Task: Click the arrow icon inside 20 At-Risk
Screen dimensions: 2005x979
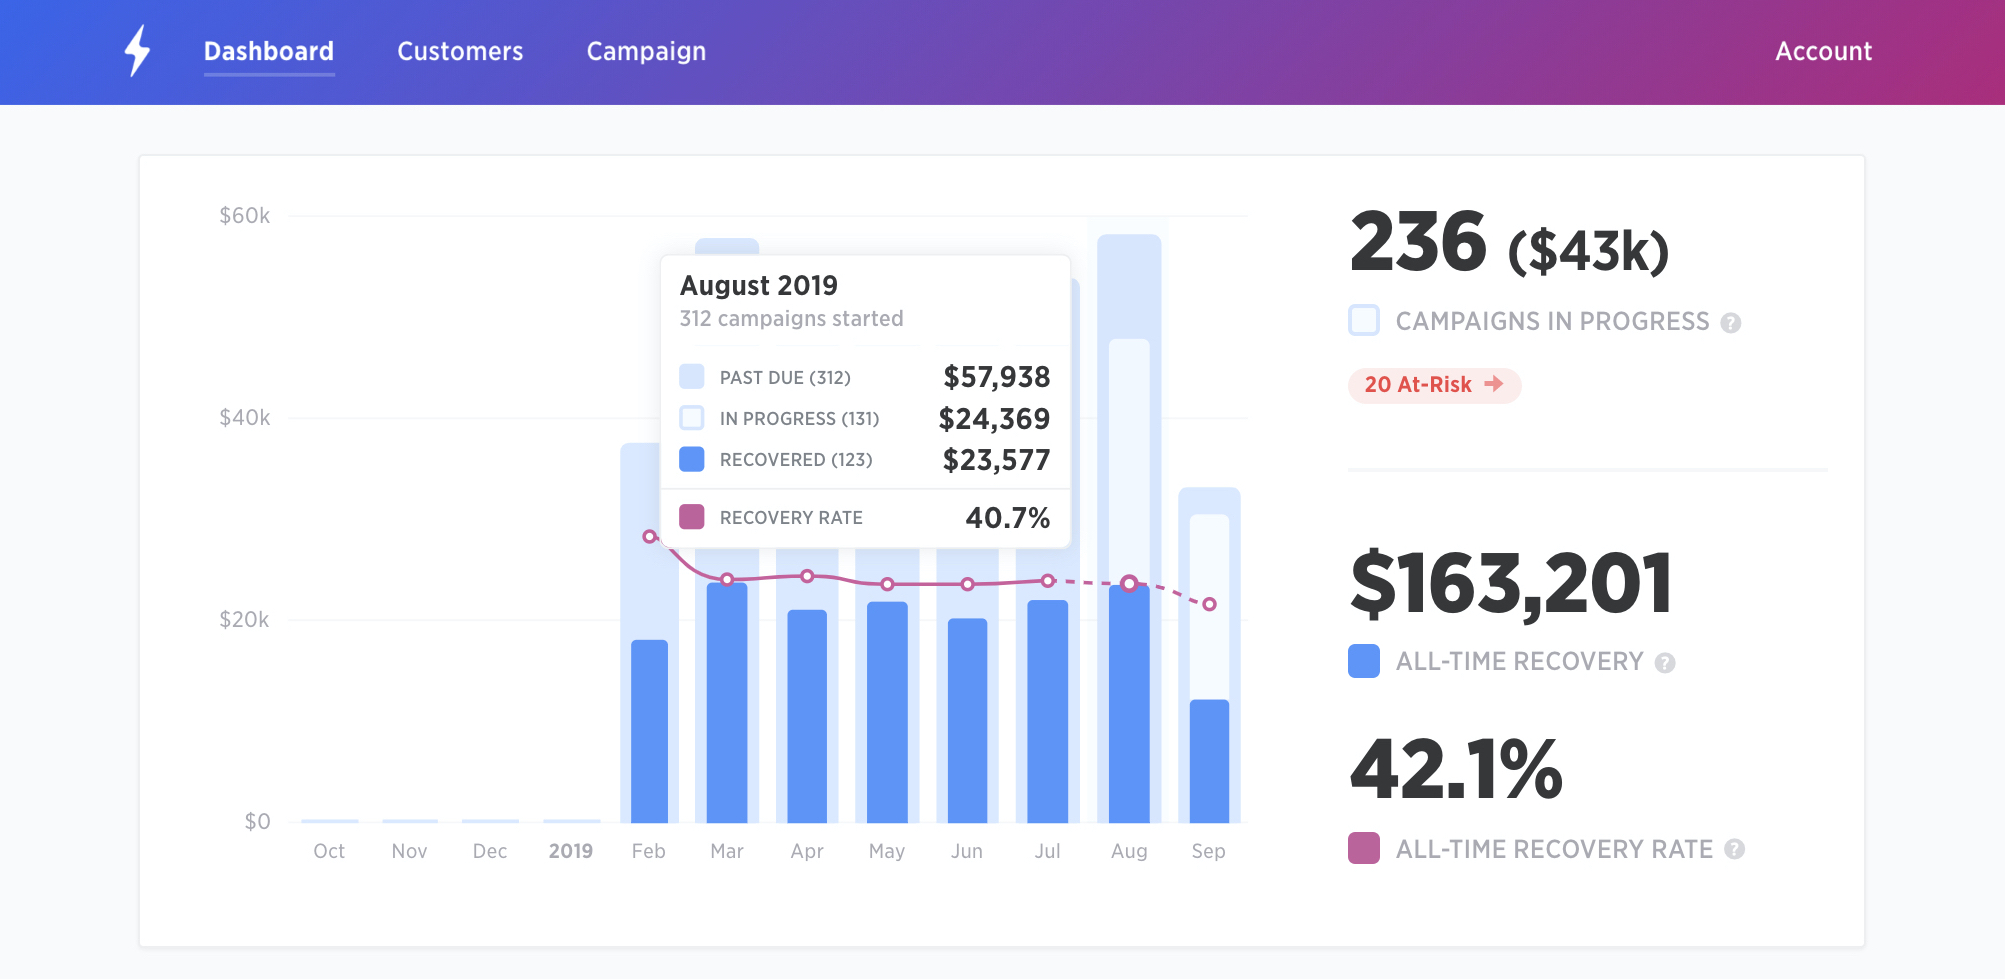Action: pyautogui.click(x=1495, y=384)
